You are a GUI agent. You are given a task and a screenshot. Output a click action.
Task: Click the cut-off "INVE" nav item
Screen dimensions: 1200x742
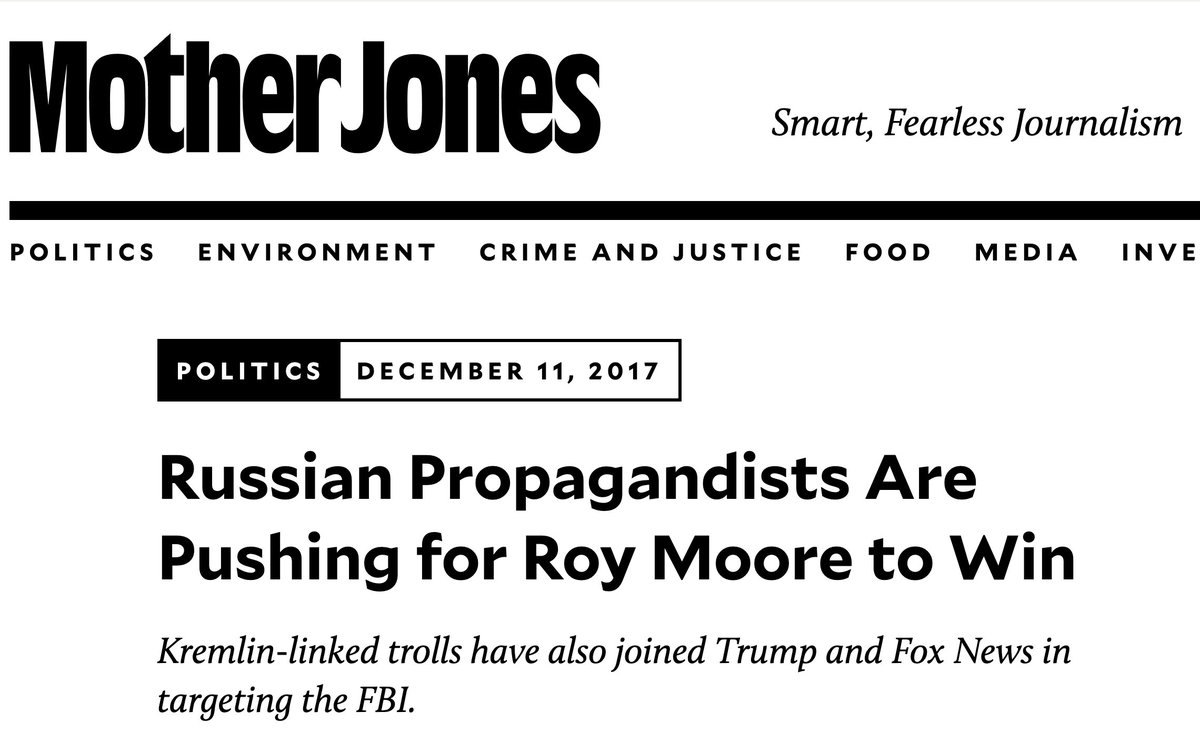click(1160, 252)
